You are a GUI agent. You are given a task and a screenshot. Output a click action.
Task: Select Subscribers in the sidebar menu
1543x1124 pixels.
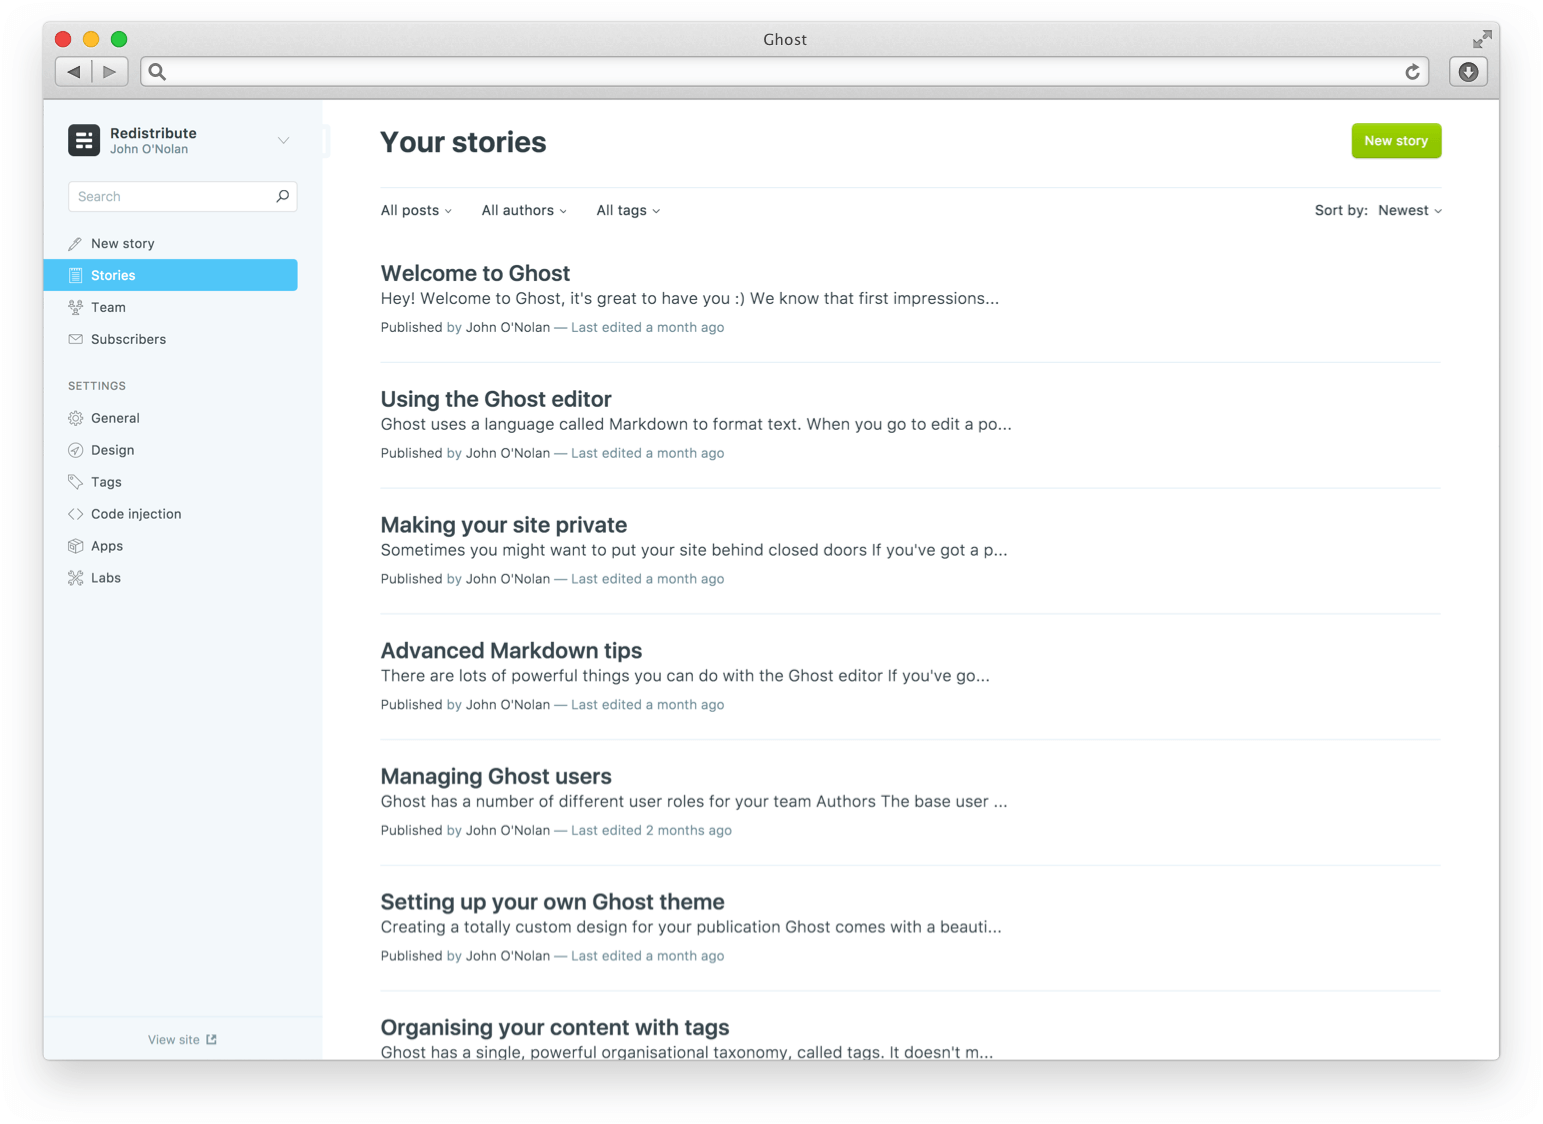pos(128,339)
